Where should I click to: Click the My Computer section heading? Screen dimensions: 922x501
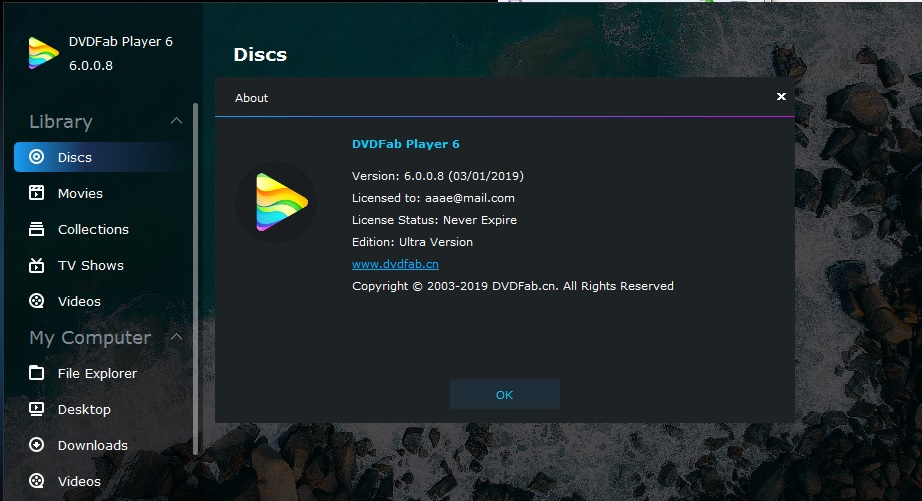coord(90,338)
